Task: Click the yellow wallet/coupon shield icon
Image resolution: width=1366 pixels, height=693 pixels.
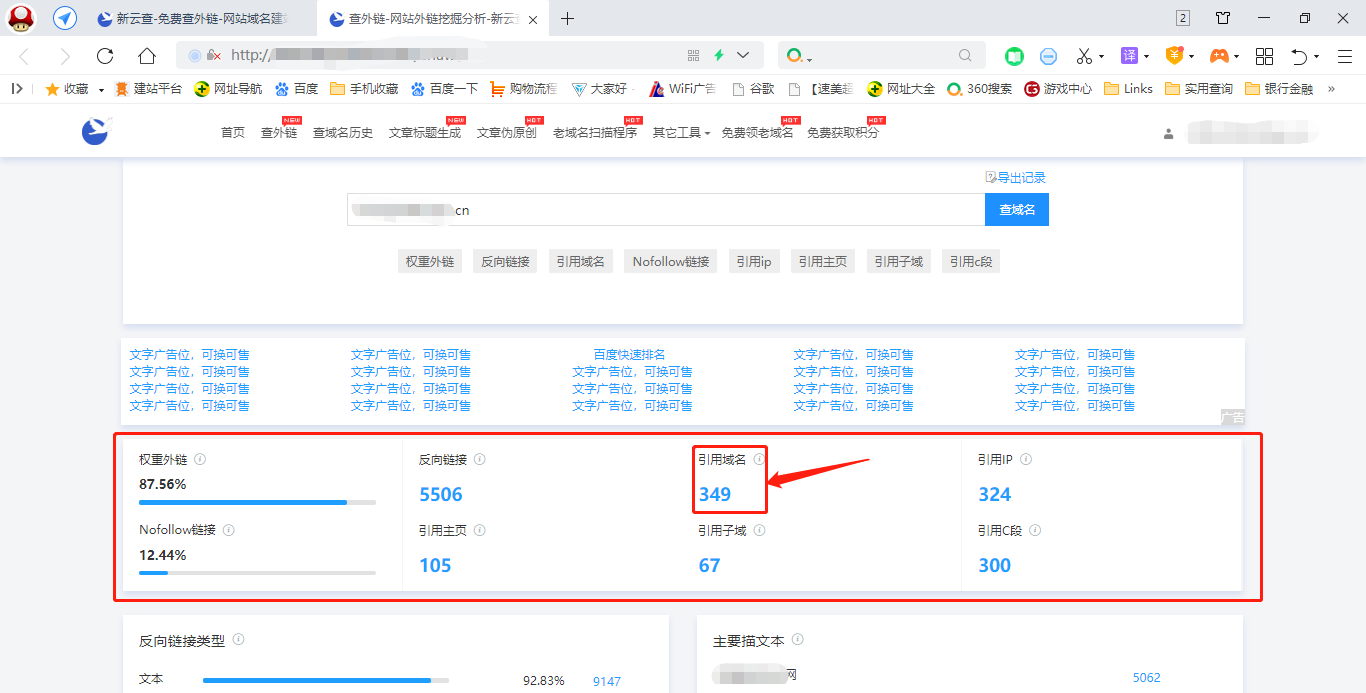Action: [1175, 55]
